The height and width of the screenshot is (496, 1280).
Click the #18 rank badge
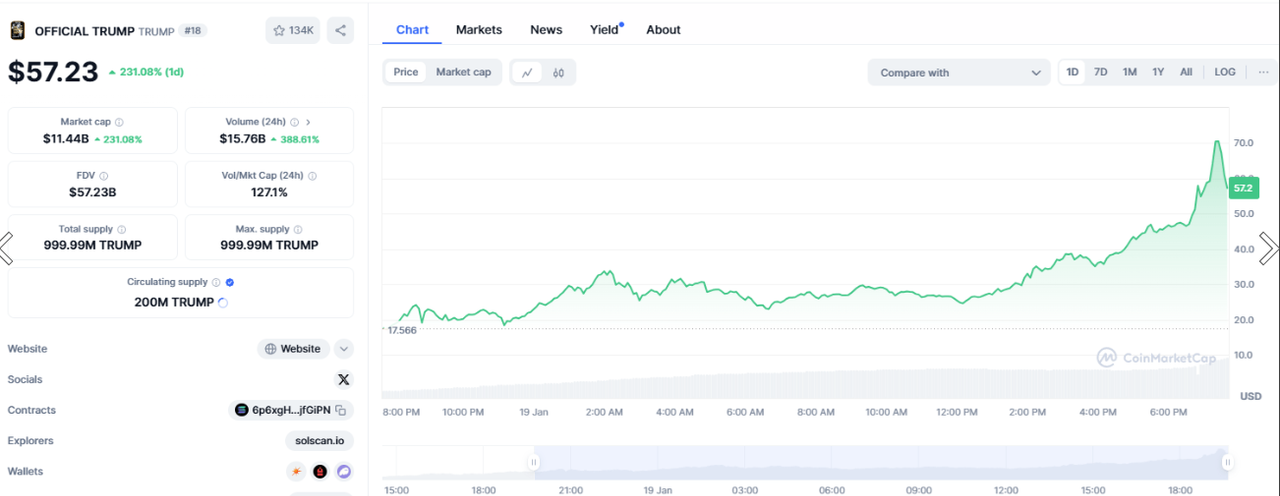[193, 31]
